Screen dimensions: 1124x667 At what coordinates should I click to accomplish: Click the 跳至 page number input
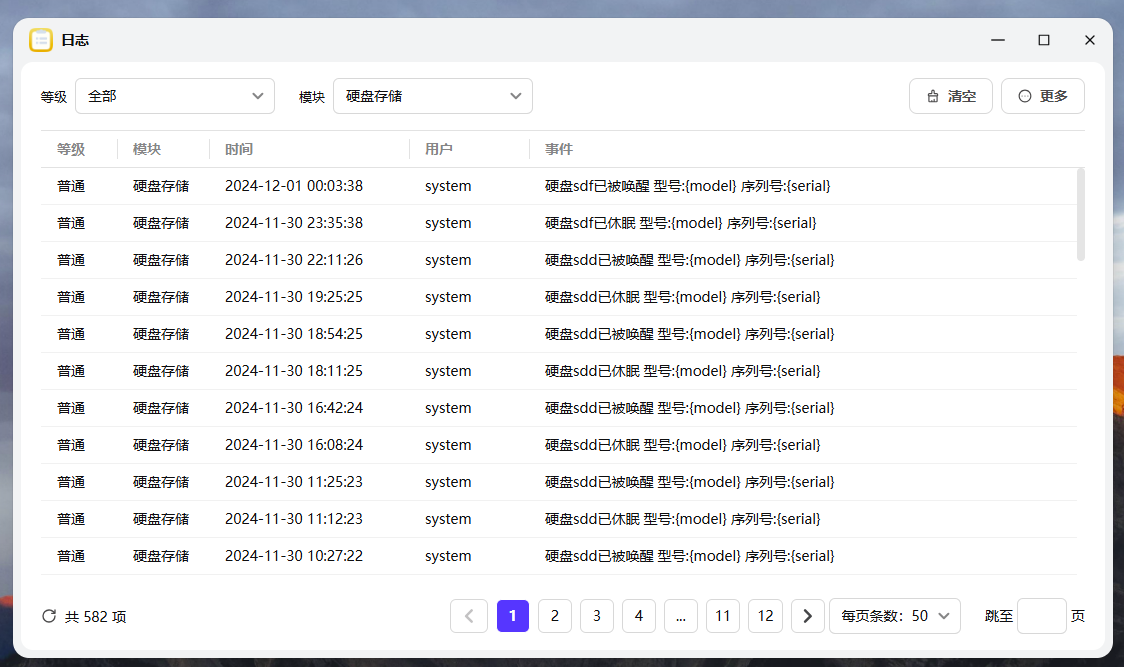coord(1042,616)
